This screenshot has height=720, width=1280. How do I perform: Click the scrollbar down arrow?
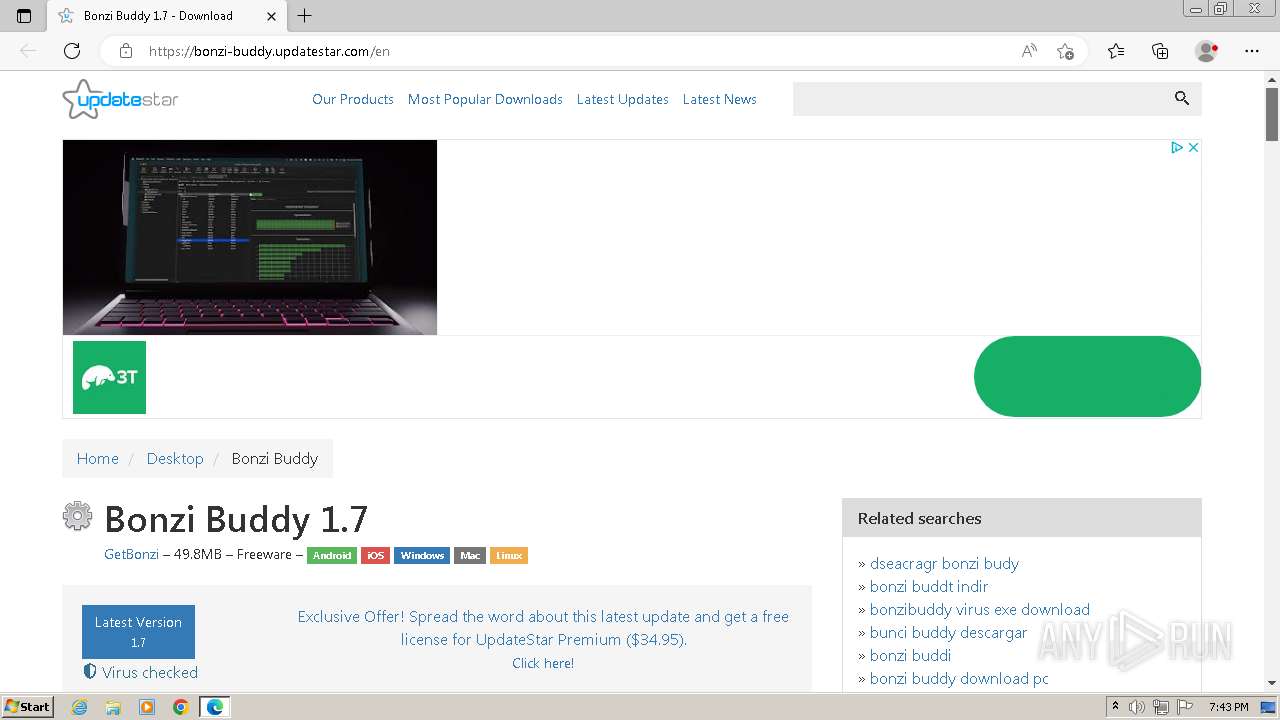tap(1271, 683)
